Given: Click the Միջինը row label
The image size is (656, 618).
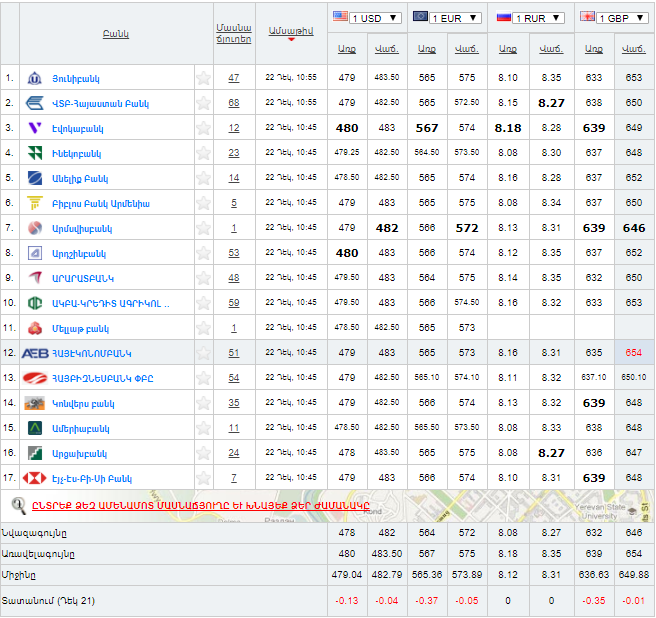Looking at the screenshot, I should (19, 575).
